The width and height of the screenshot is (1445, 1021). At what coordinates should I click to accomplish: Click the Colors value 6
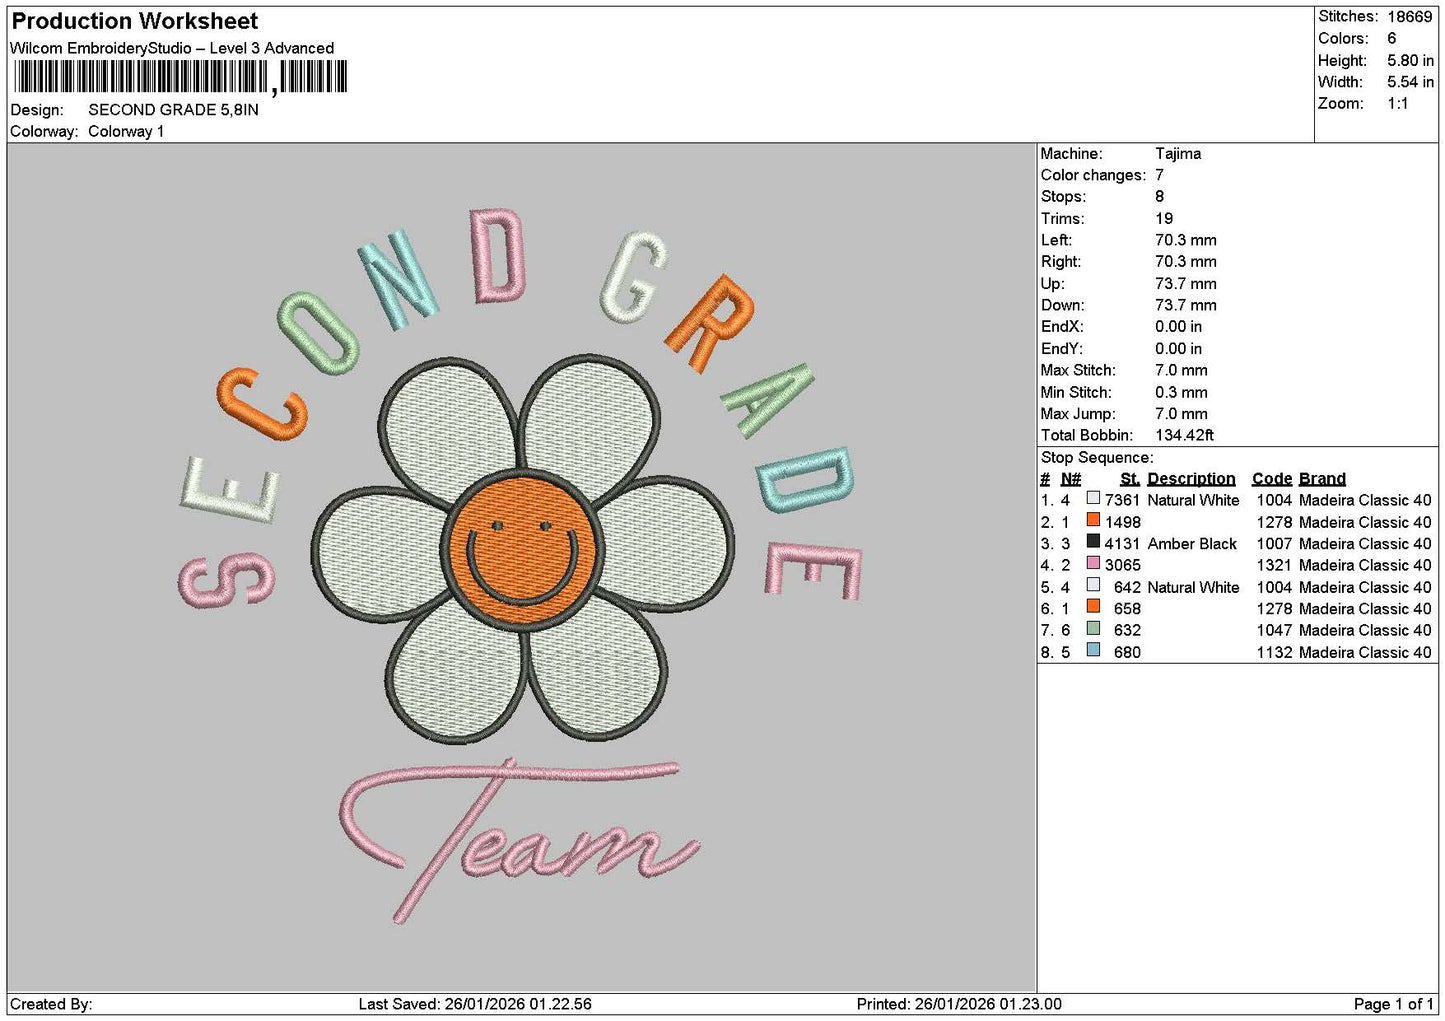click(1392, 38)
